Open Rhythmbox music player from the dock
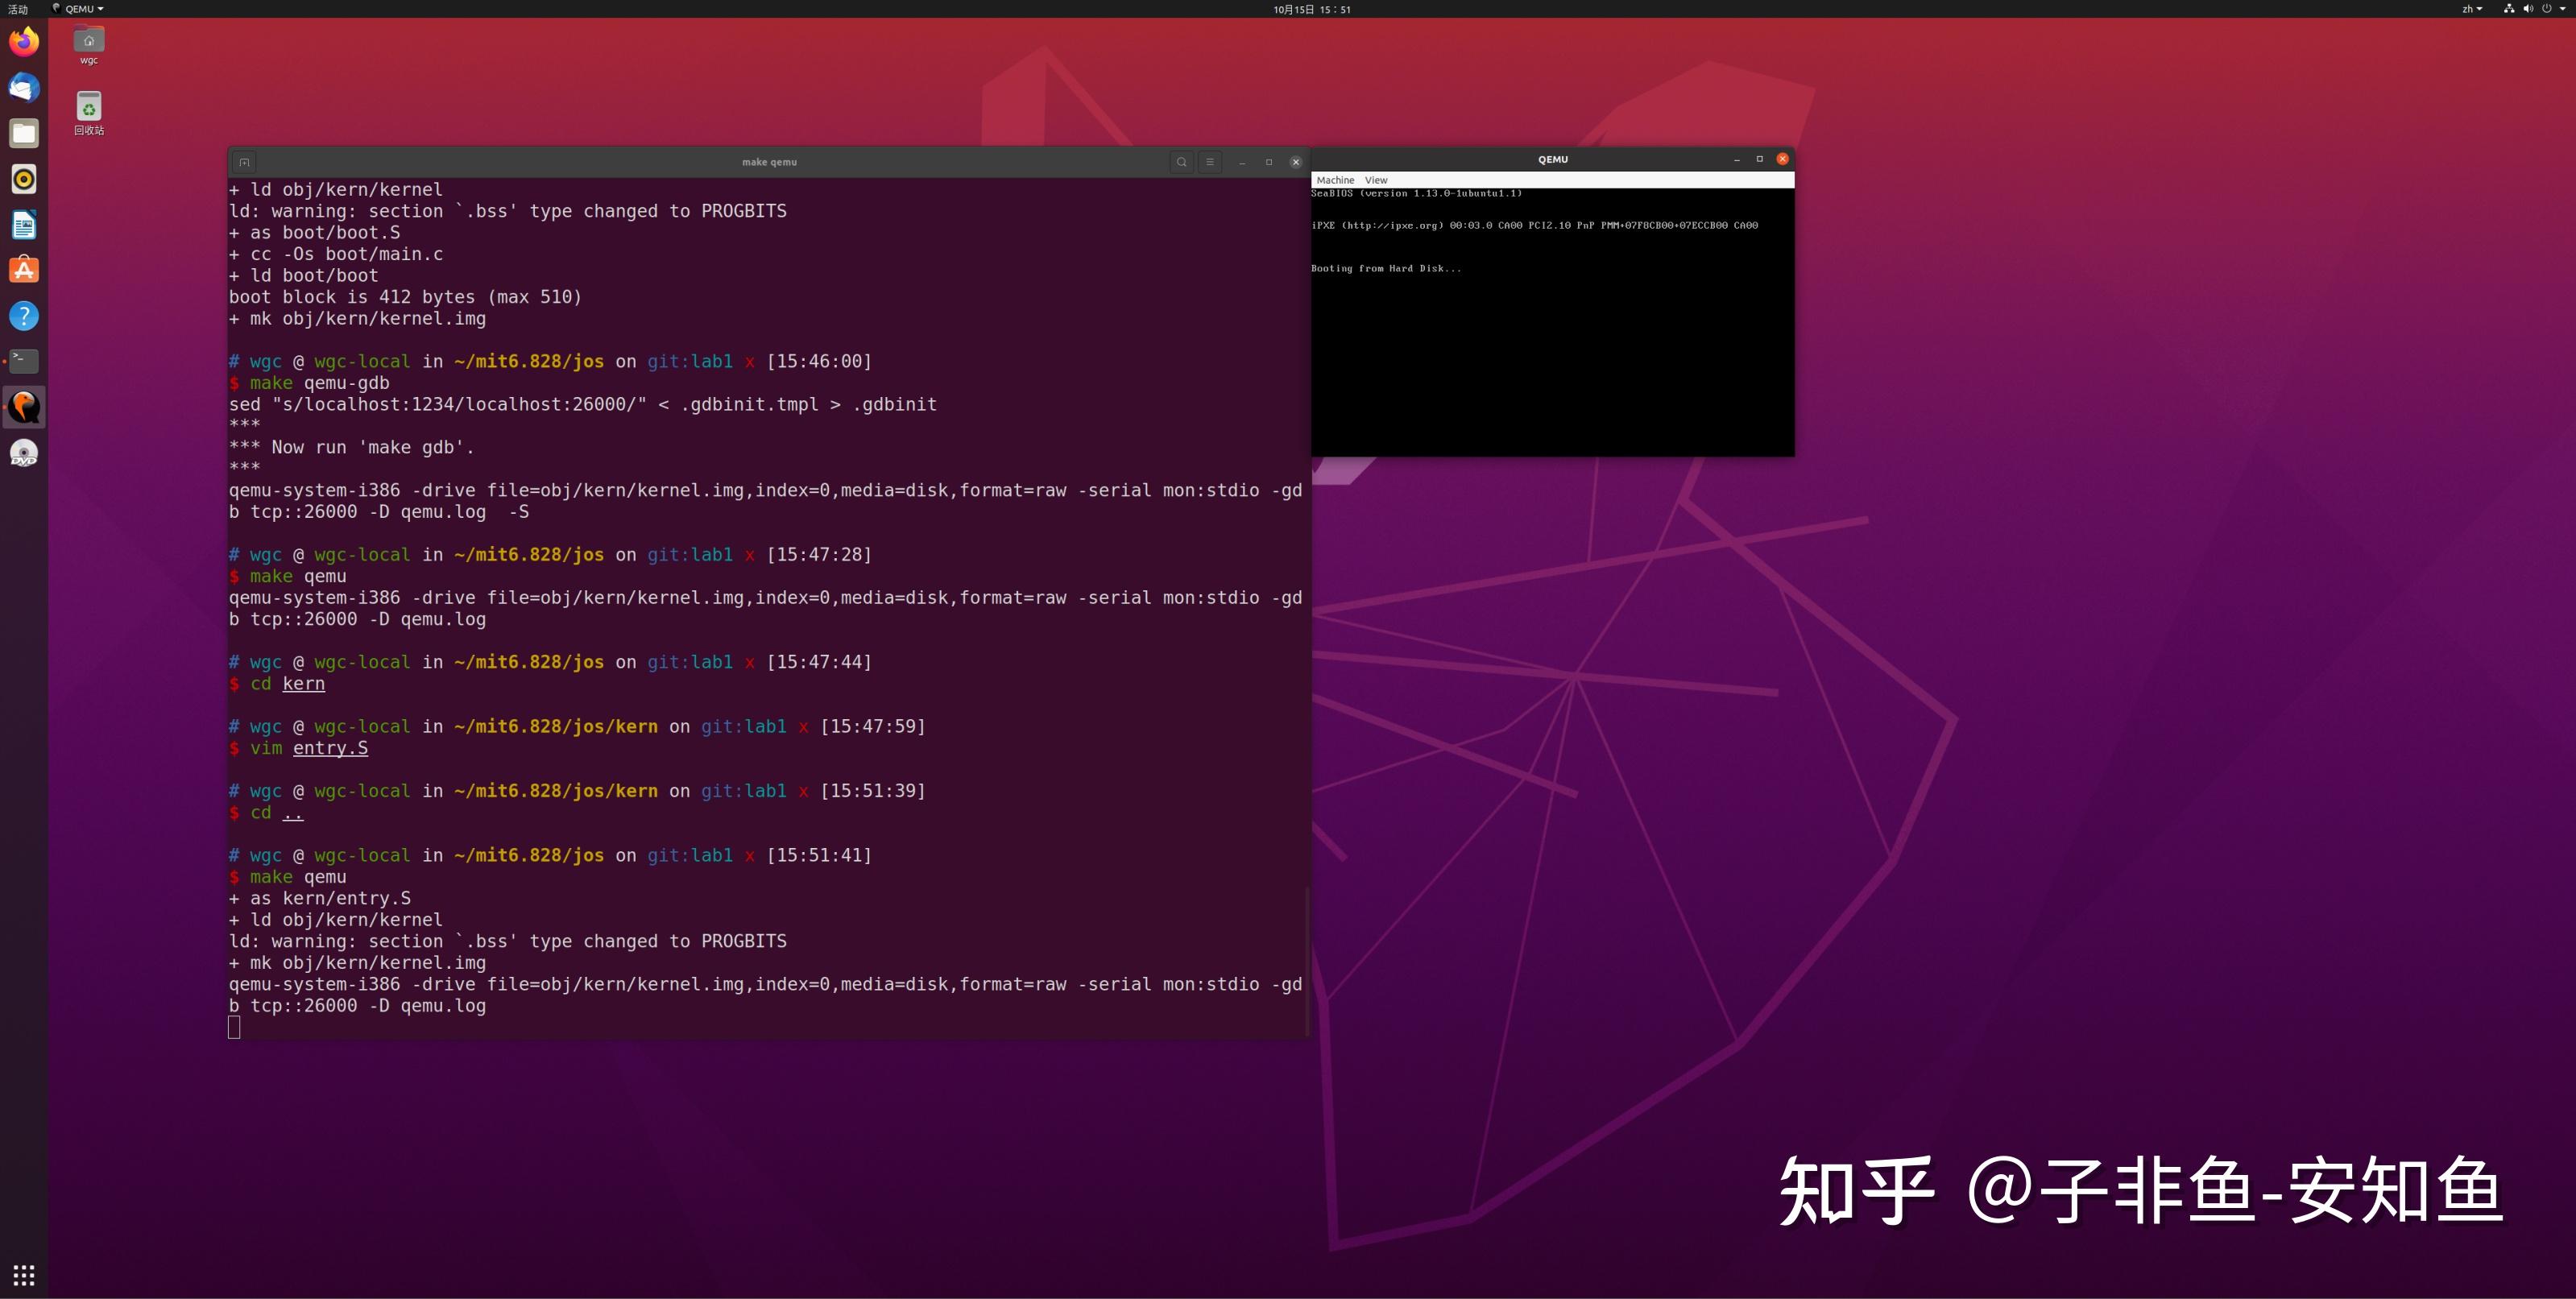Screen dimensions: 2576x1299 pos(24,179)
